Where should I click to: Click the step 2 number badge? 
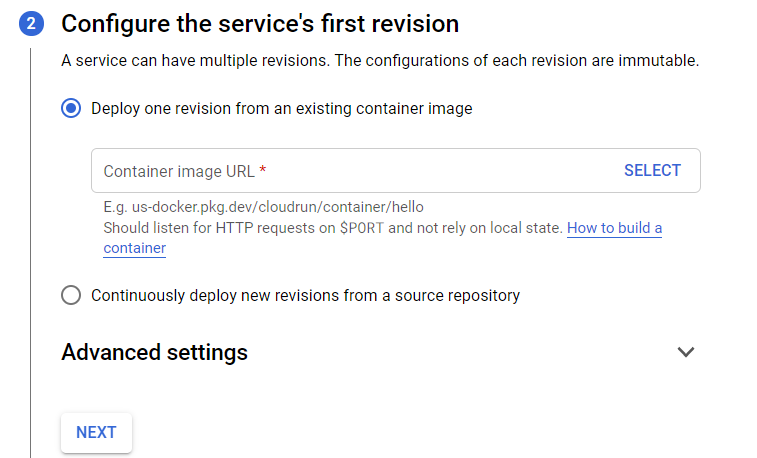coord(30,24)
